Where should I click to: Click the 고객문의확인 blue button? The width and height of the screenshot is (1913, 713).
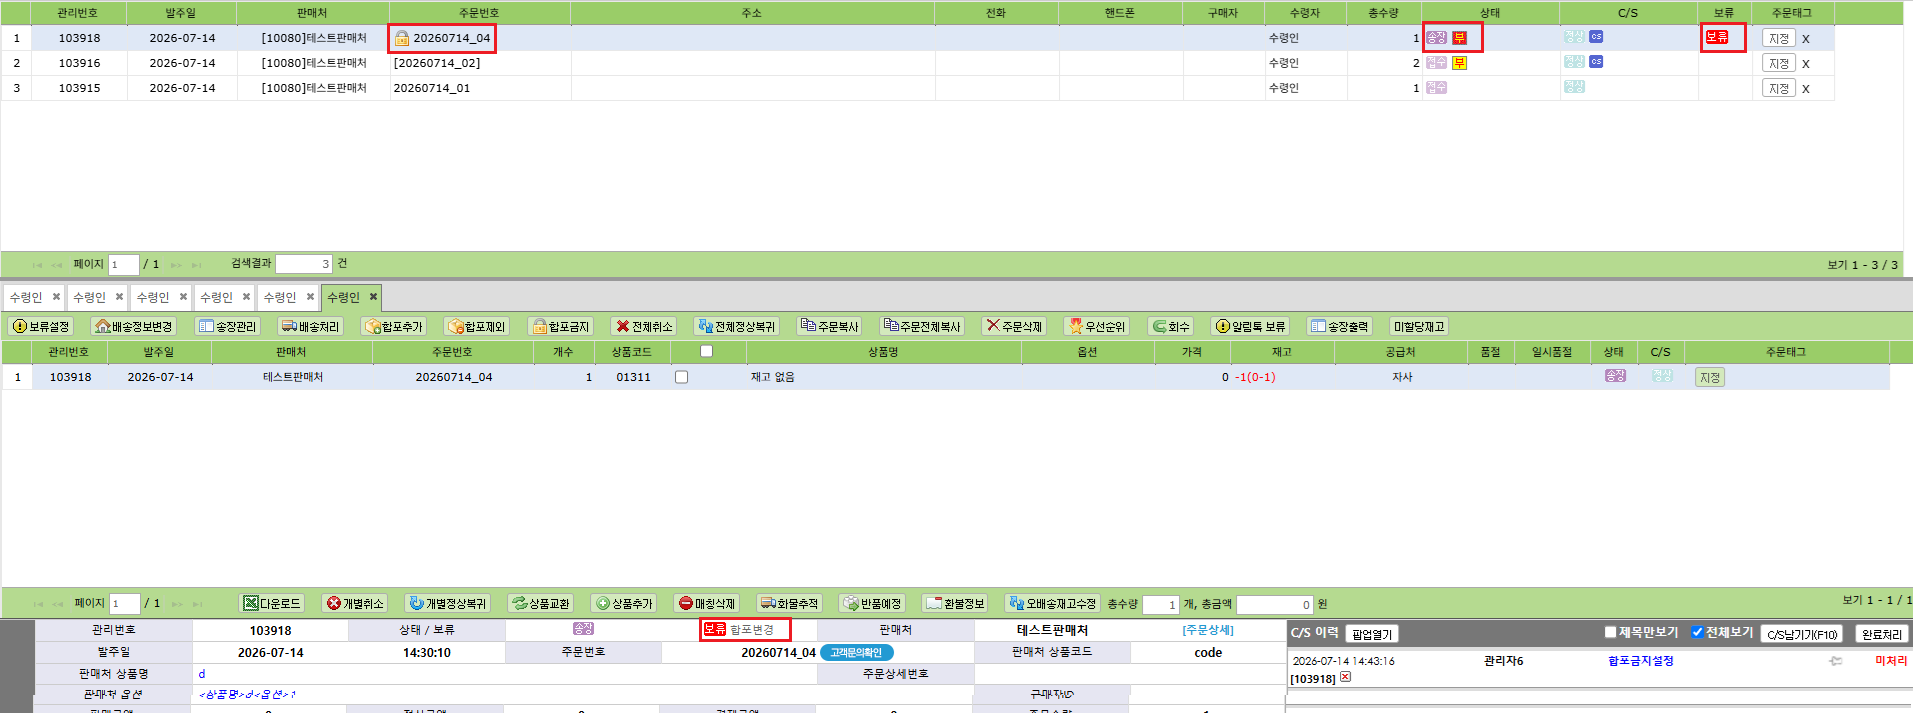point(856,652)
